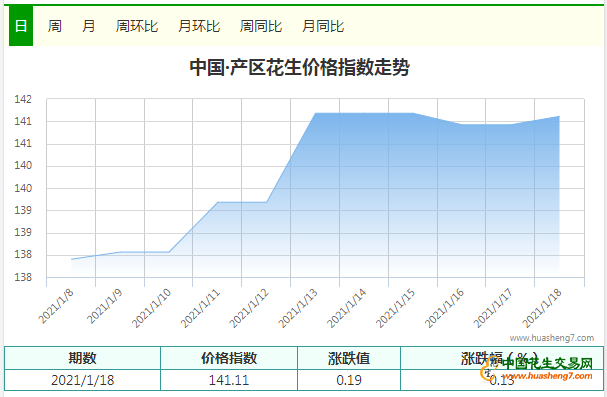Open the 月同比 tab
The width and height of the screenshot is (607, 397).
point(323,26)
